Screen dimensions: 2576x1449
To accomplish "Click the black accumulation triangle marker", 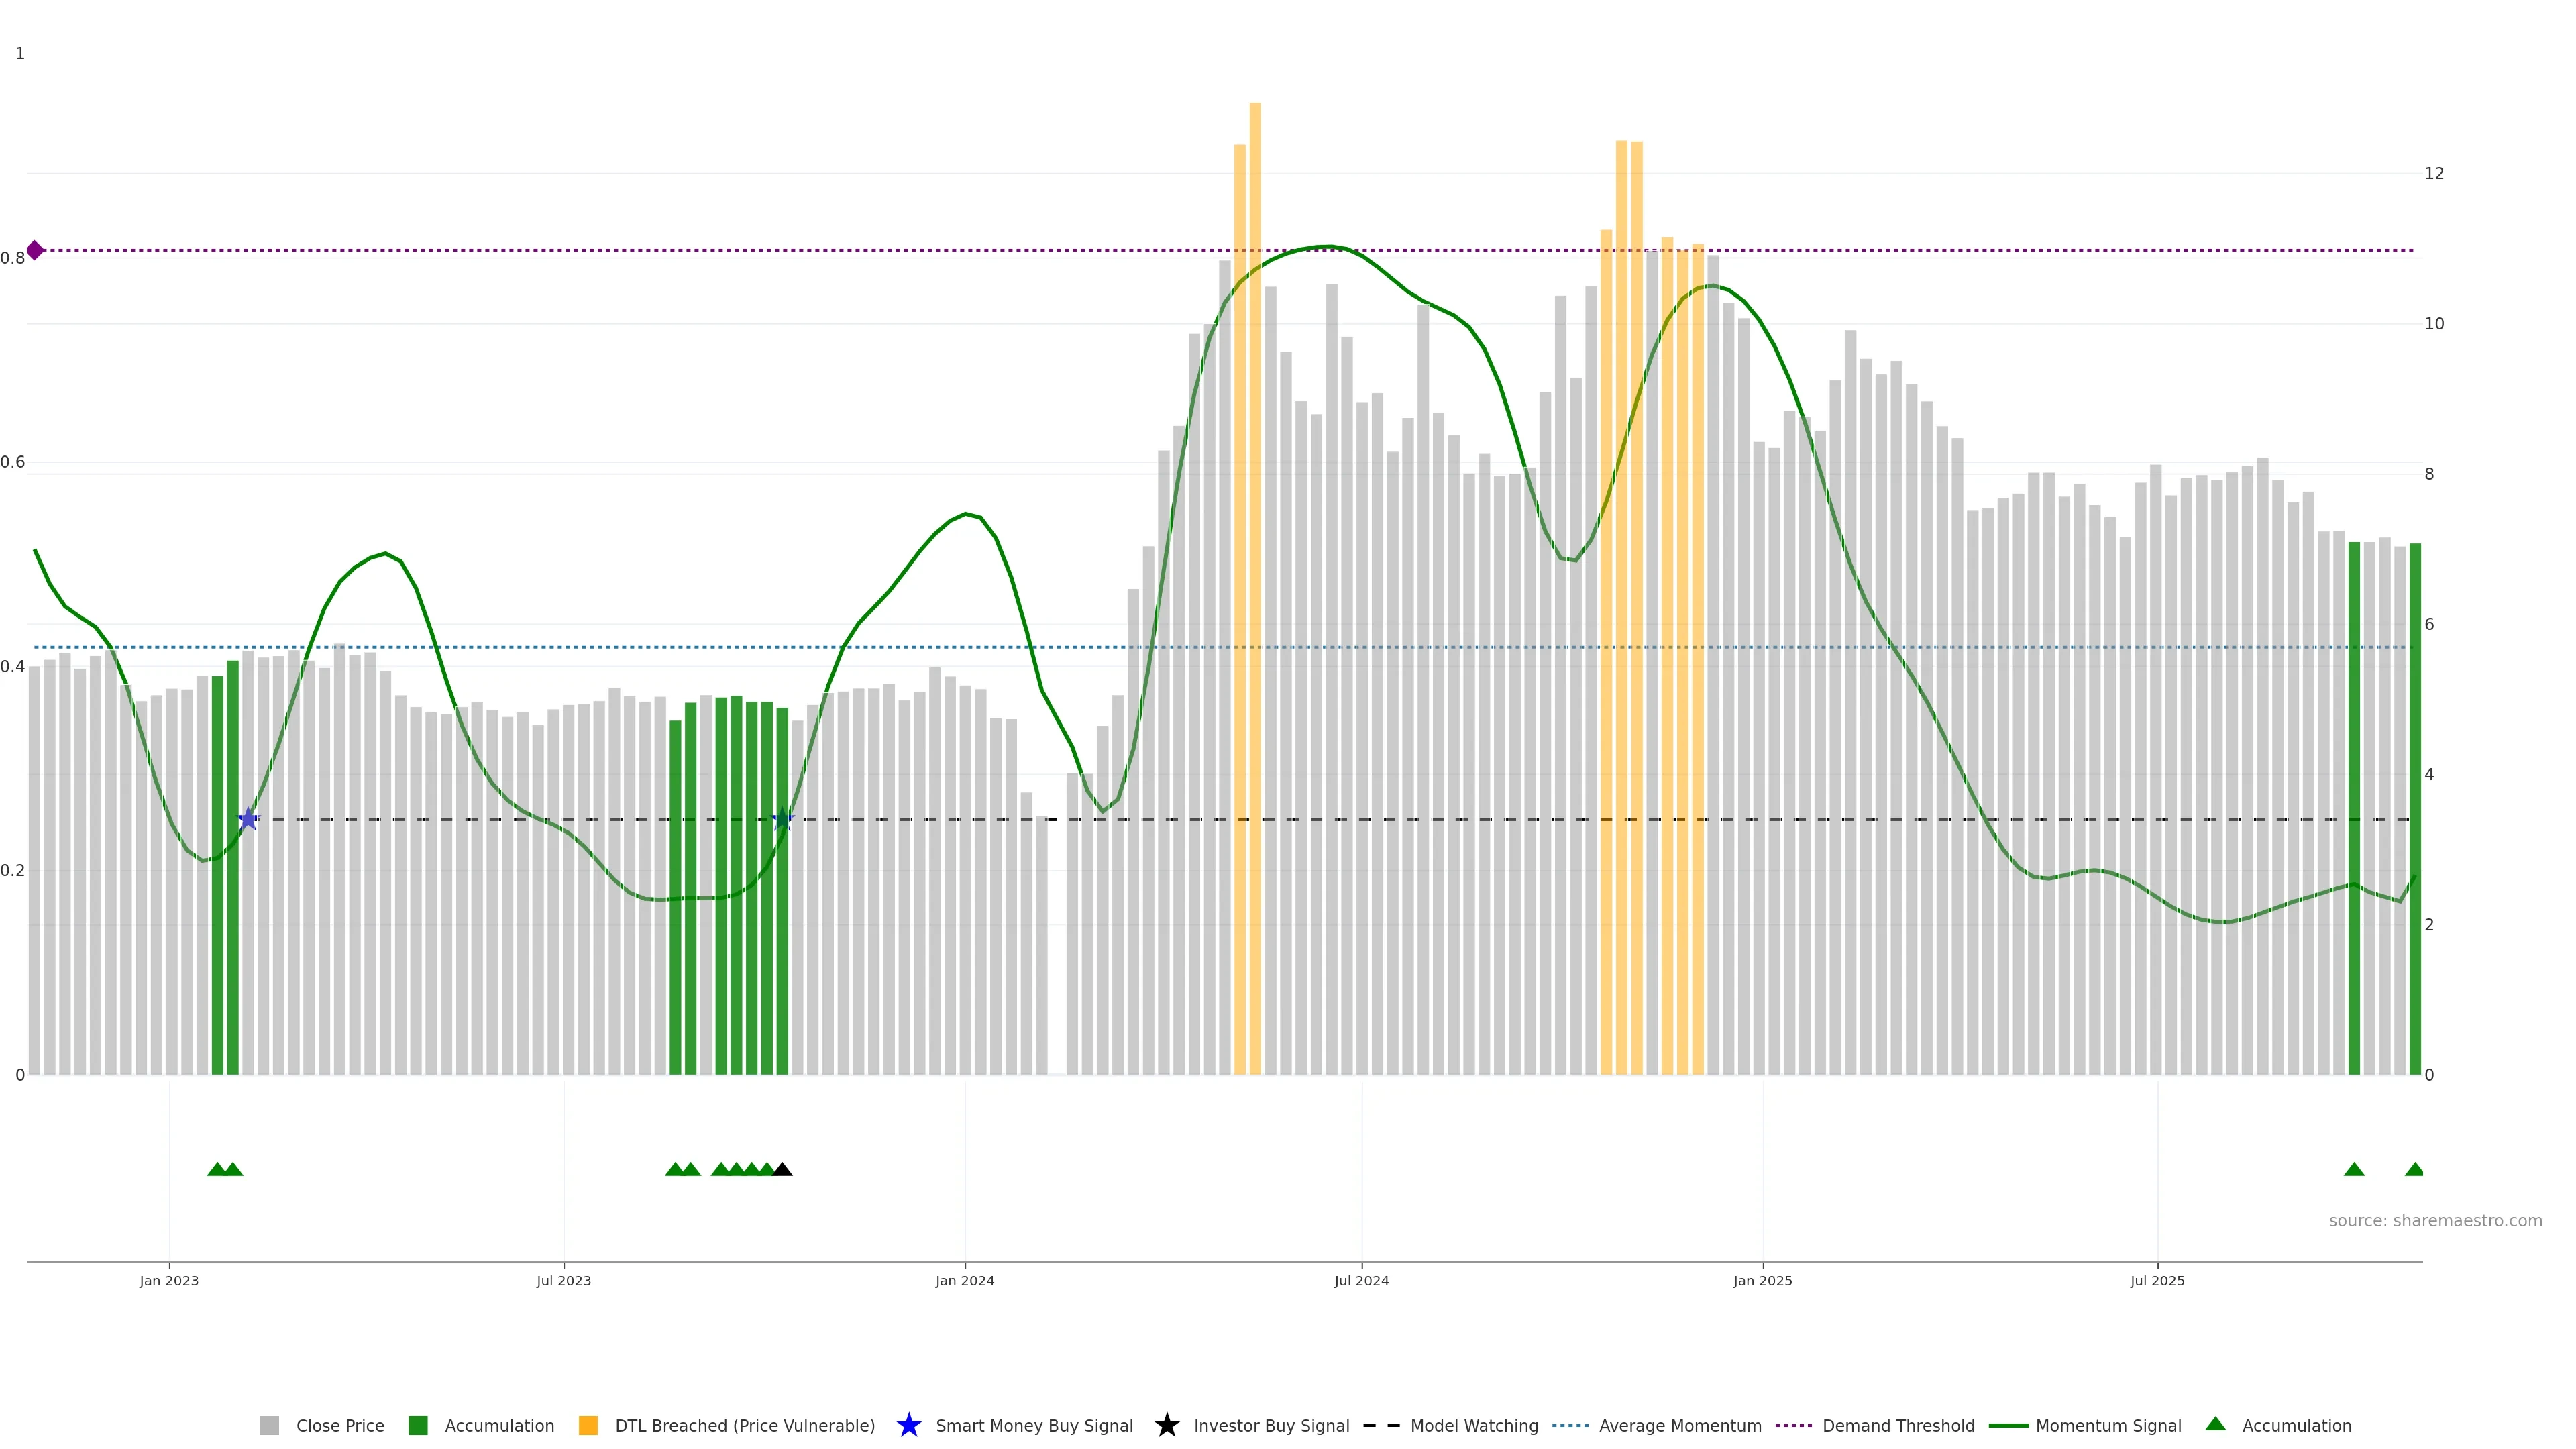I will pos(782,1169).
